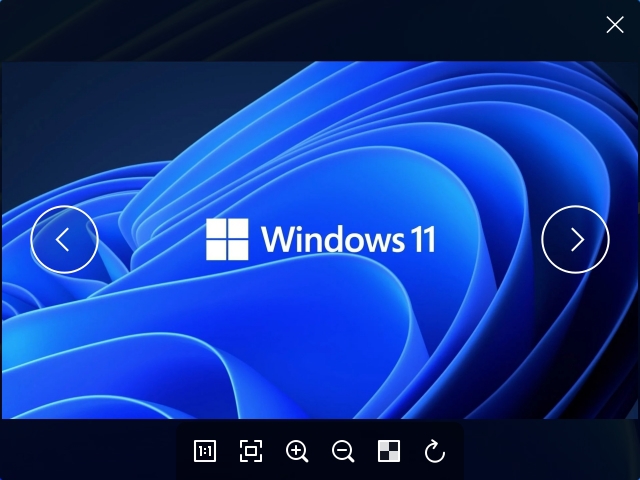Fit image to the window

click(x=251, y=451)
